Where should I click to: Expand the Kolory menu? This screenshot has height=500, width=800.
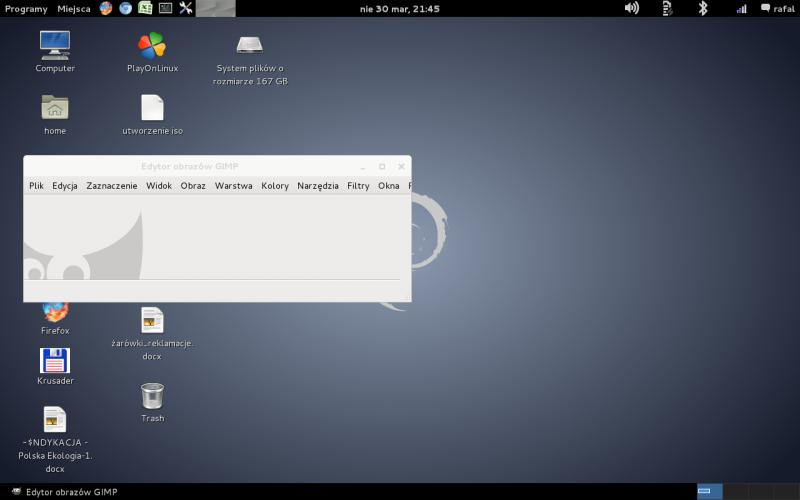pyautogui.click(x=275, y=186)
